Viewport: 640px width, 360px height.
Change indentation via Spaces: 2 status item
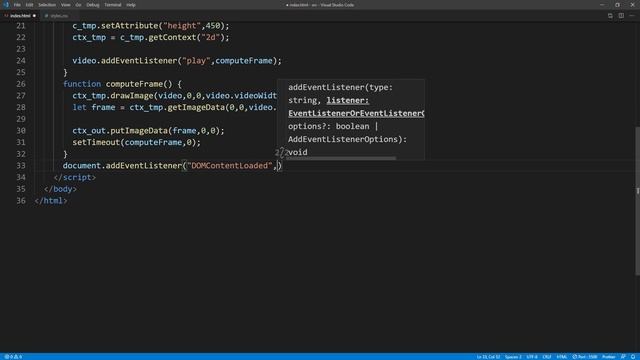(x=513, y=357)
